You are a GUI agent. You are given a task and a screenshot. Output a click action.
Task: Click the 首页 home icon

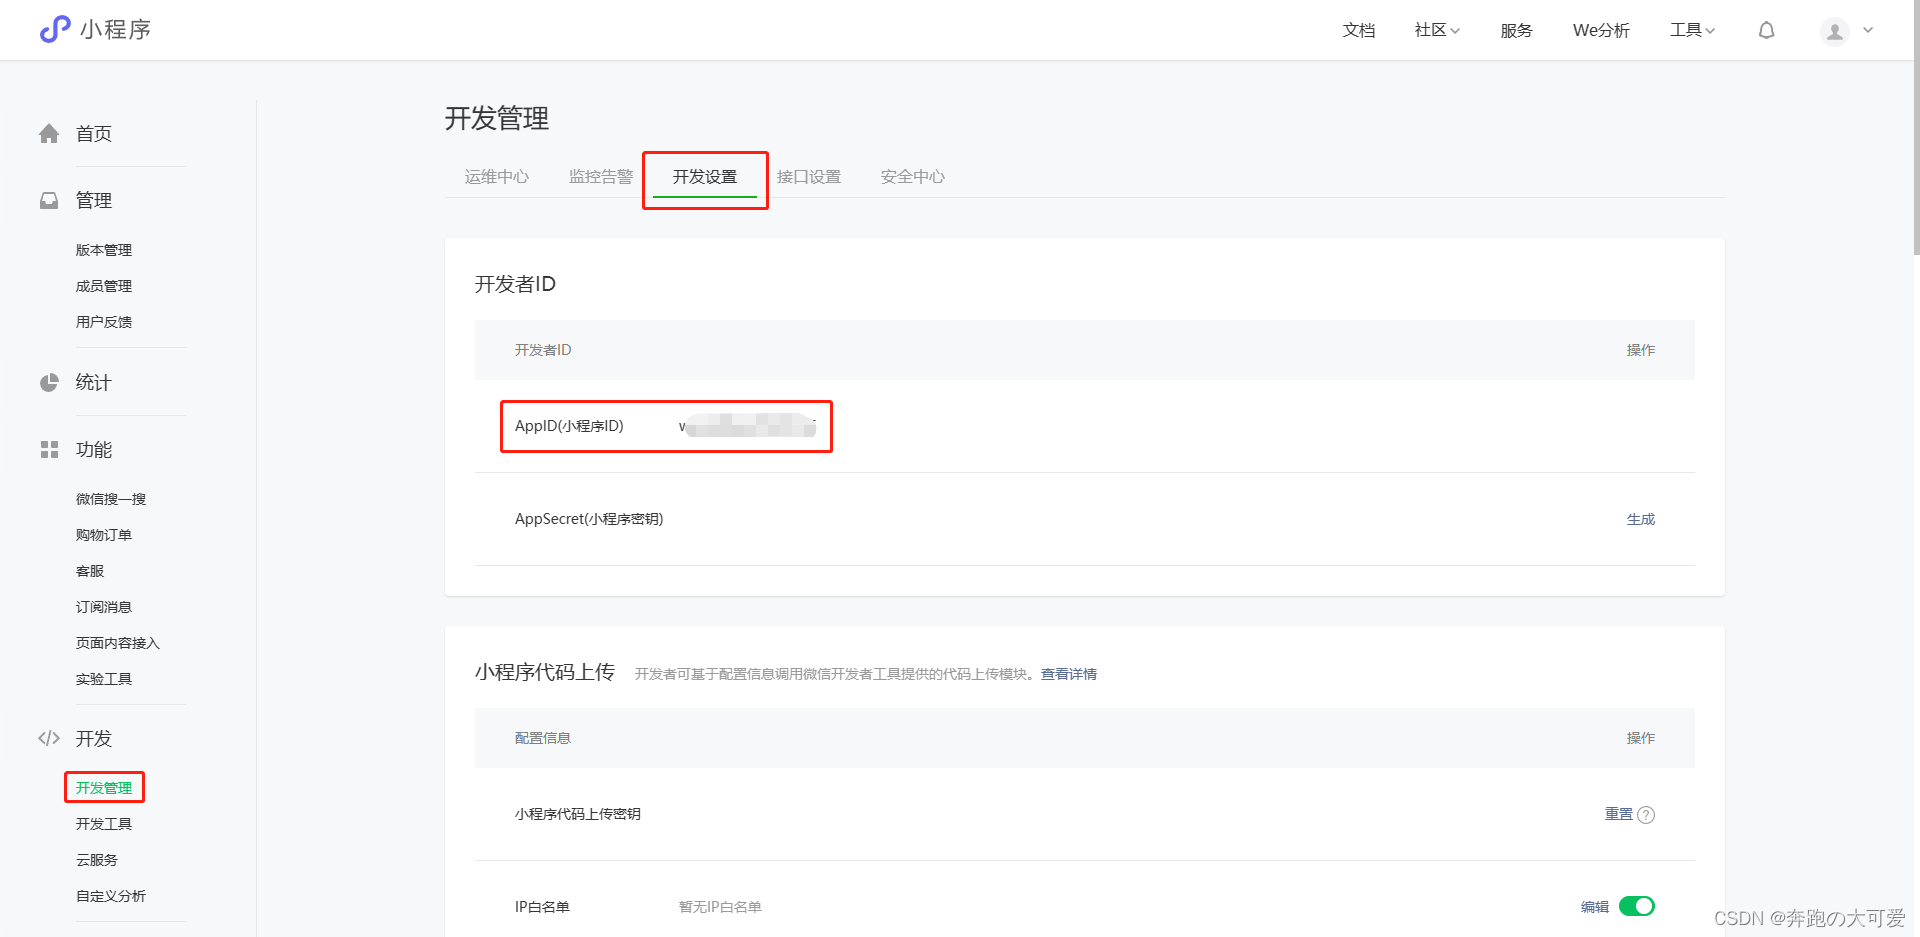pos(49,133)
